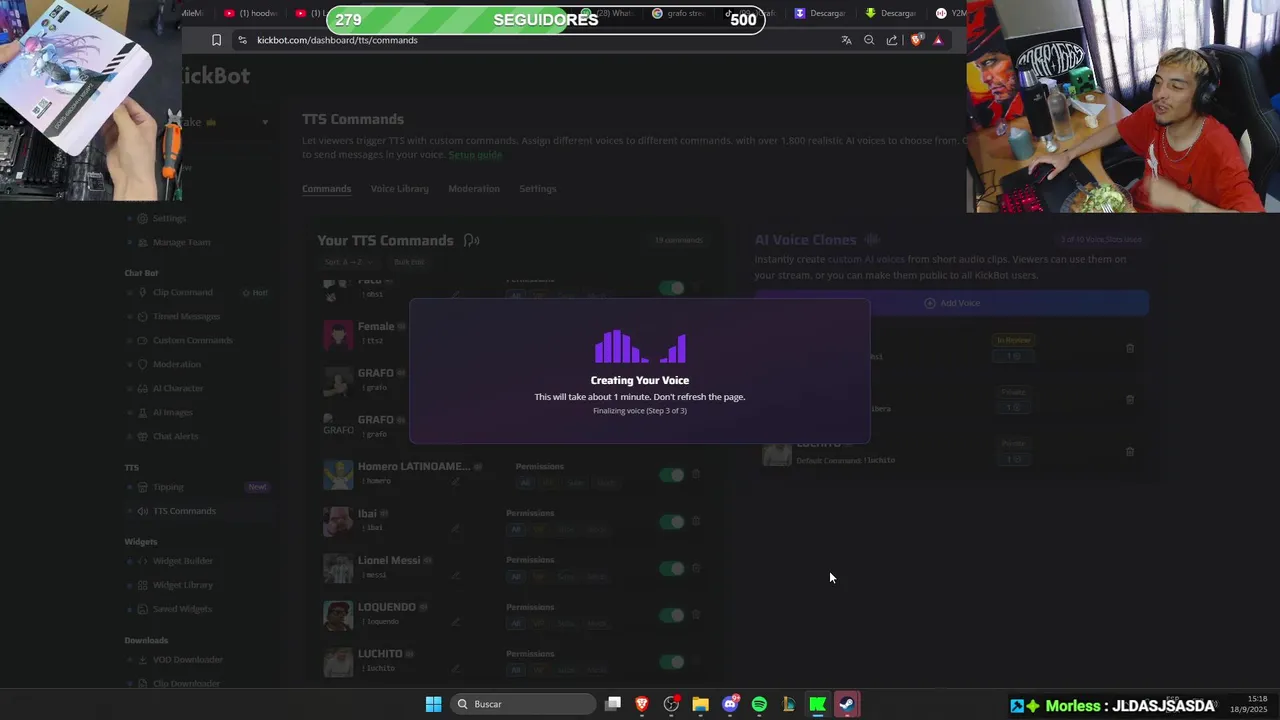Switch to the Voice Library tab
Viewport: 1280px width, 720px height.
coord(399,189)
